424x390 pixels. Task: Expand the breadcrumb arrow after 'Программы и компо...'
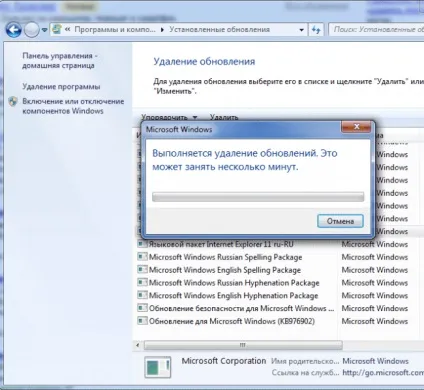(x=162, y=30)
